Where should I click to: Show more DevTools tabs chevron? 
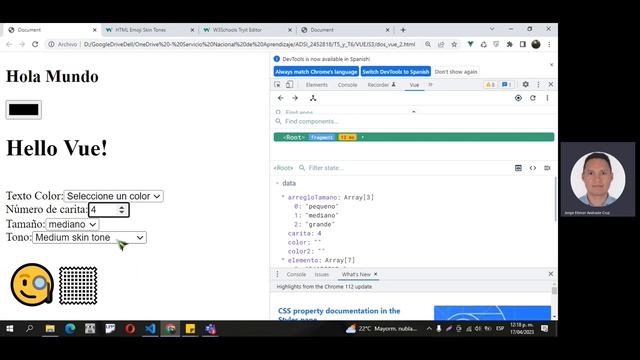point(430,84)
